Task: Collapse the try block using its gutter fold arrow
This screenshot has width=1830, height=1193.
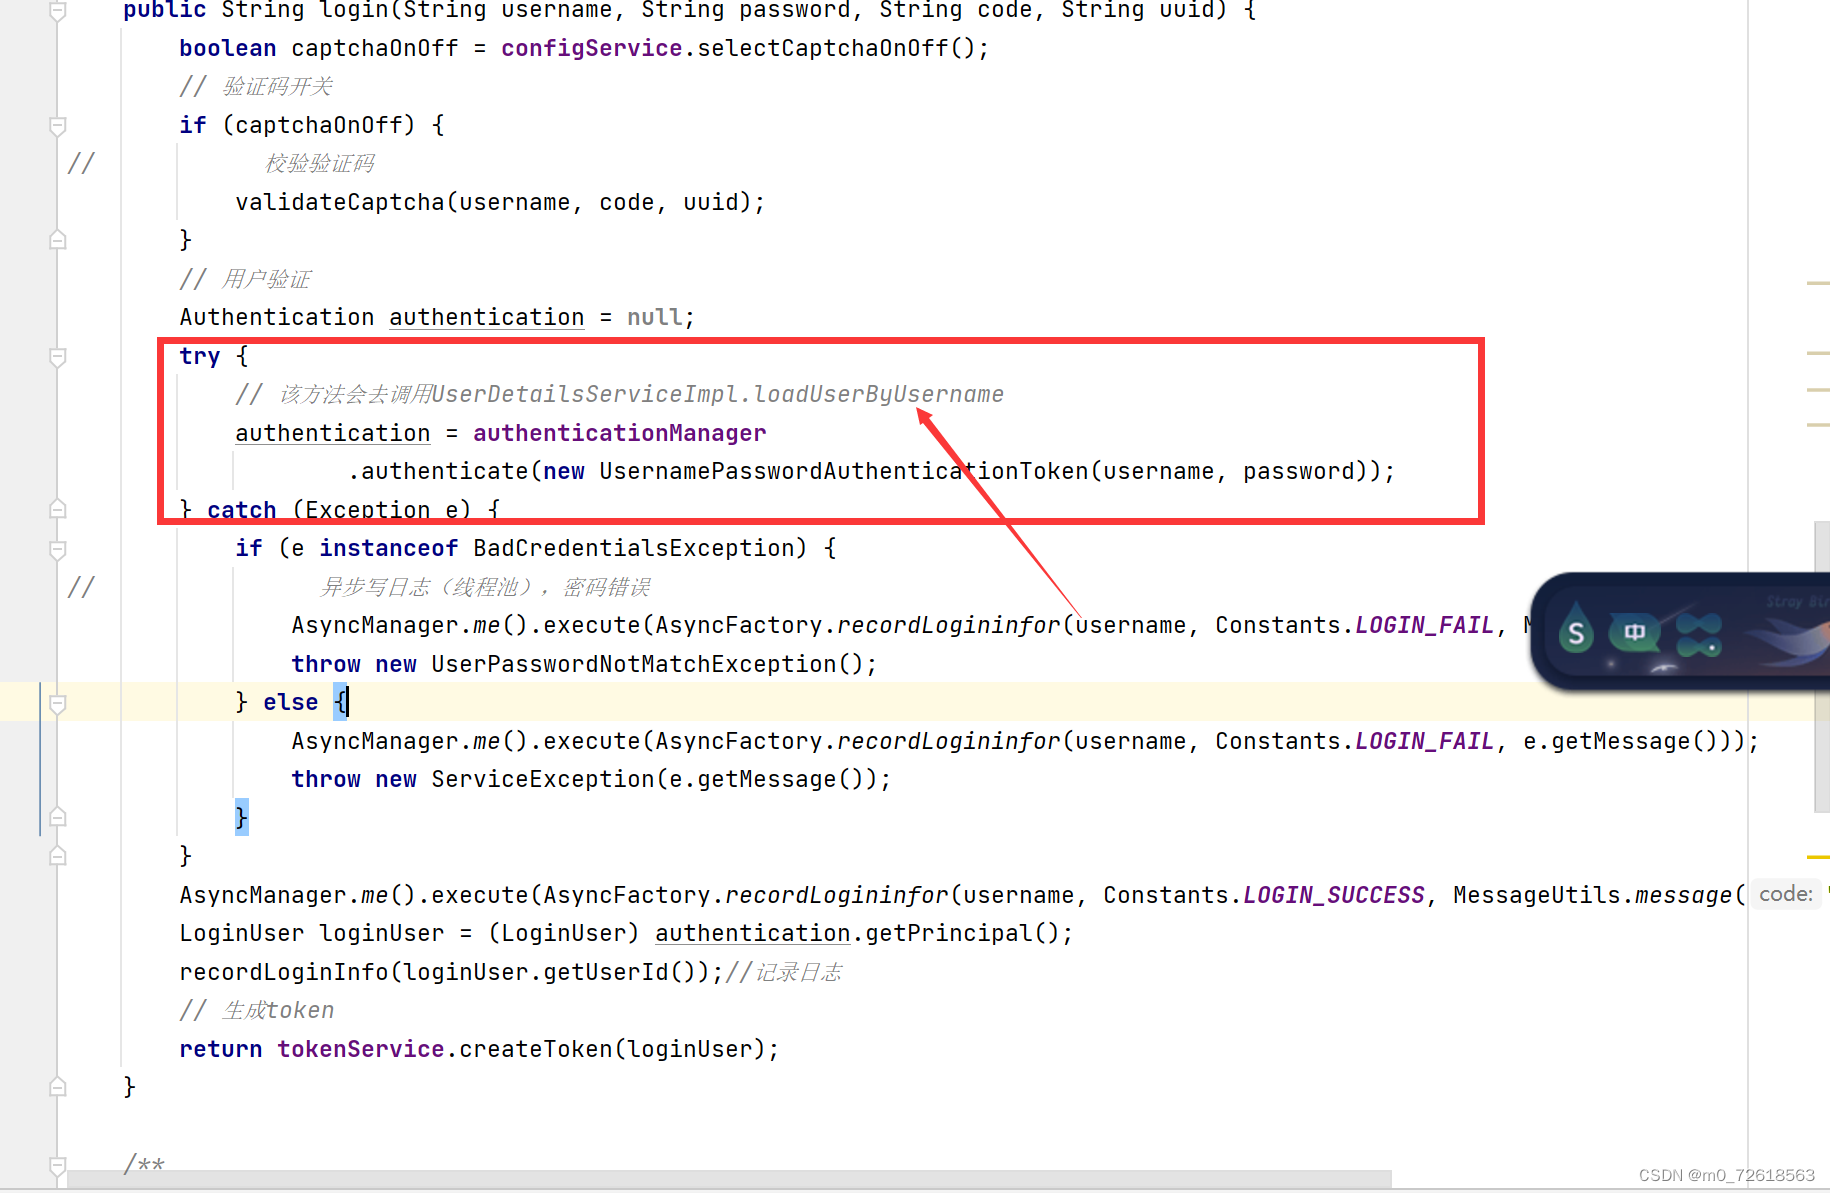Action: pyautogui.click(x=57, y=357)
